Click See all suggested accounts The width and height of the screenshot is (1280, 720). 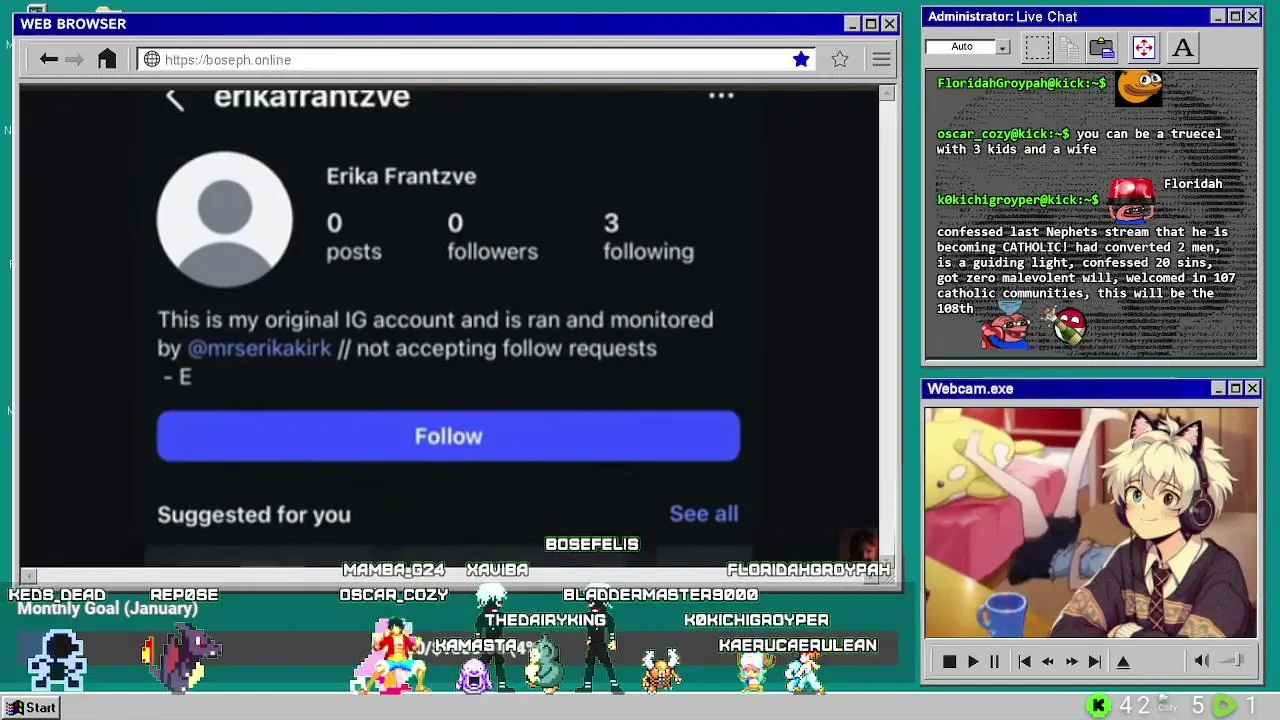(x=704, y=513)
